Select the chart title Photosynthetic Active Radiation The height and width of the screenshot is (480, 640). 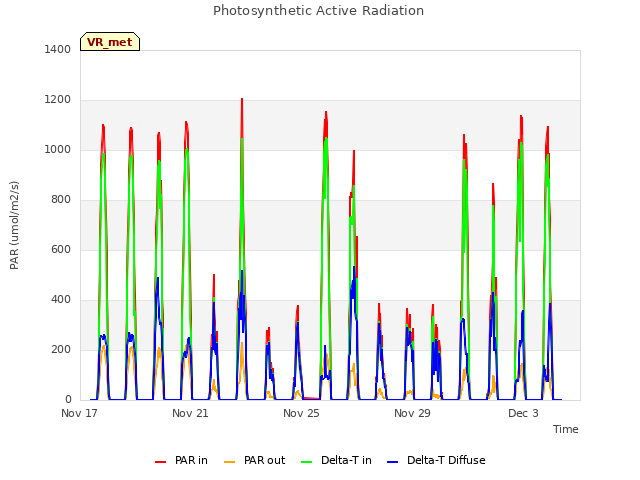point(318,11)
